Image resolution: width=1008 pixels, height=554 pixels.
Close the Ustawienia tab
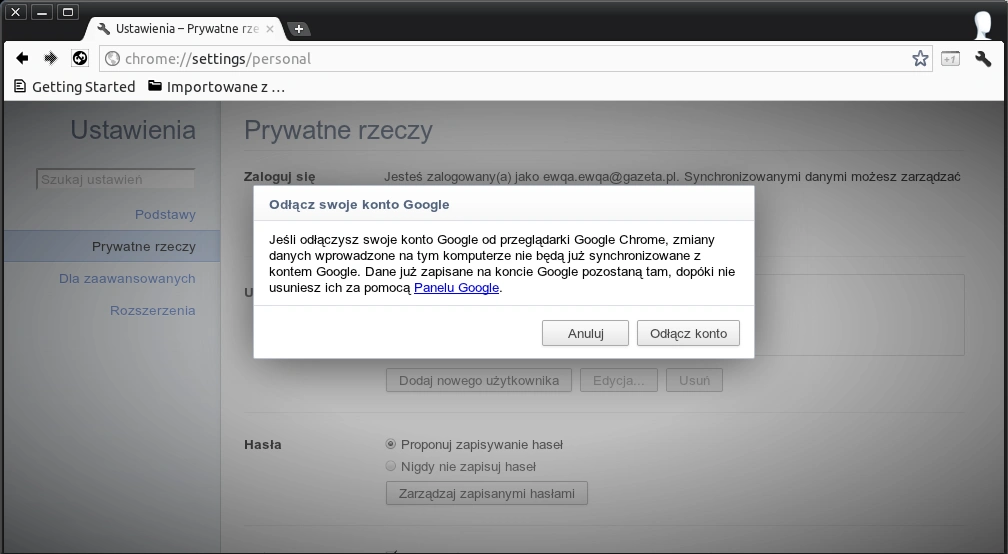click(270, 29)
